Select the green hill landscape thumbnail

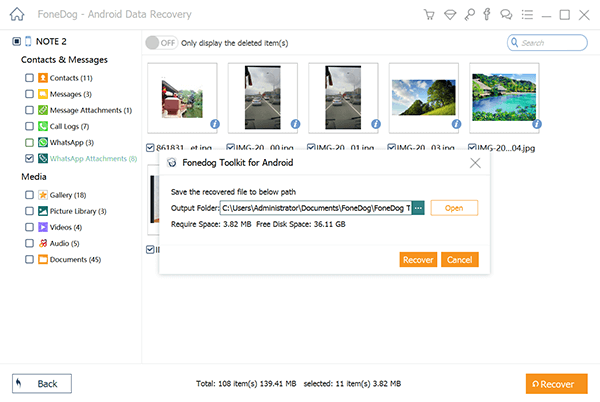pyautogui.click(x=424, y=97)
